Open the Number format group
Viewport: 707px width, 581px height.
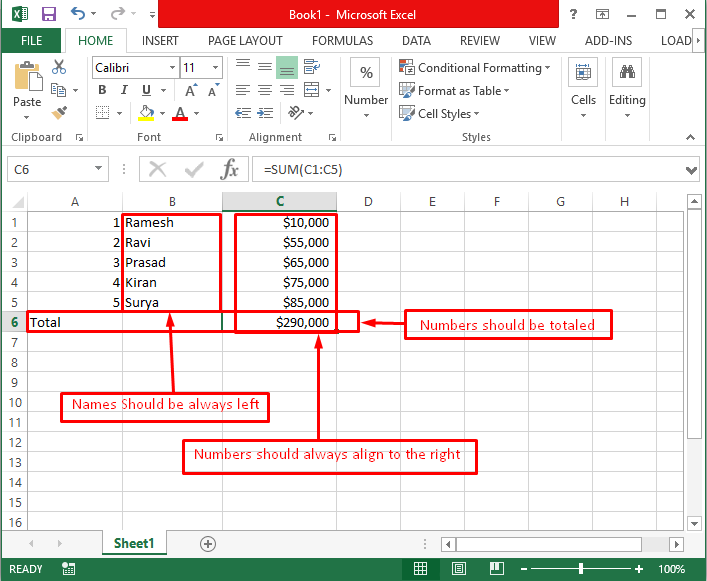tap(366, 88)
